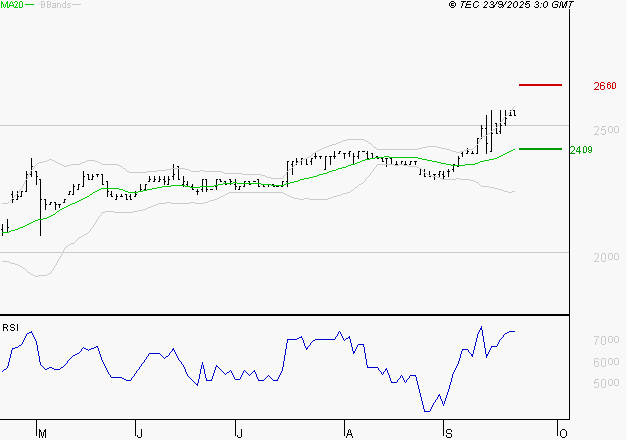Click the RSI line's lowest dip near September

click(426, 410)
